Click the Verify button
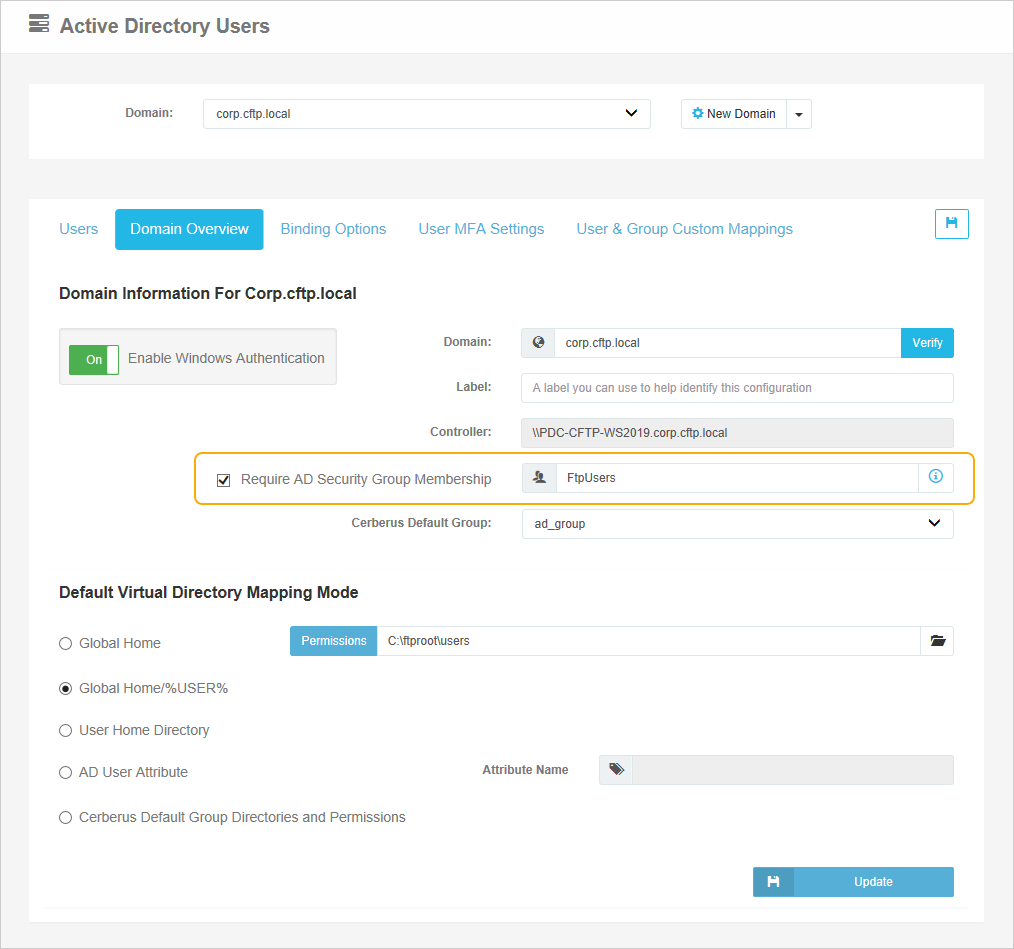Screen dimensions: 1014x949 (927, 343)
